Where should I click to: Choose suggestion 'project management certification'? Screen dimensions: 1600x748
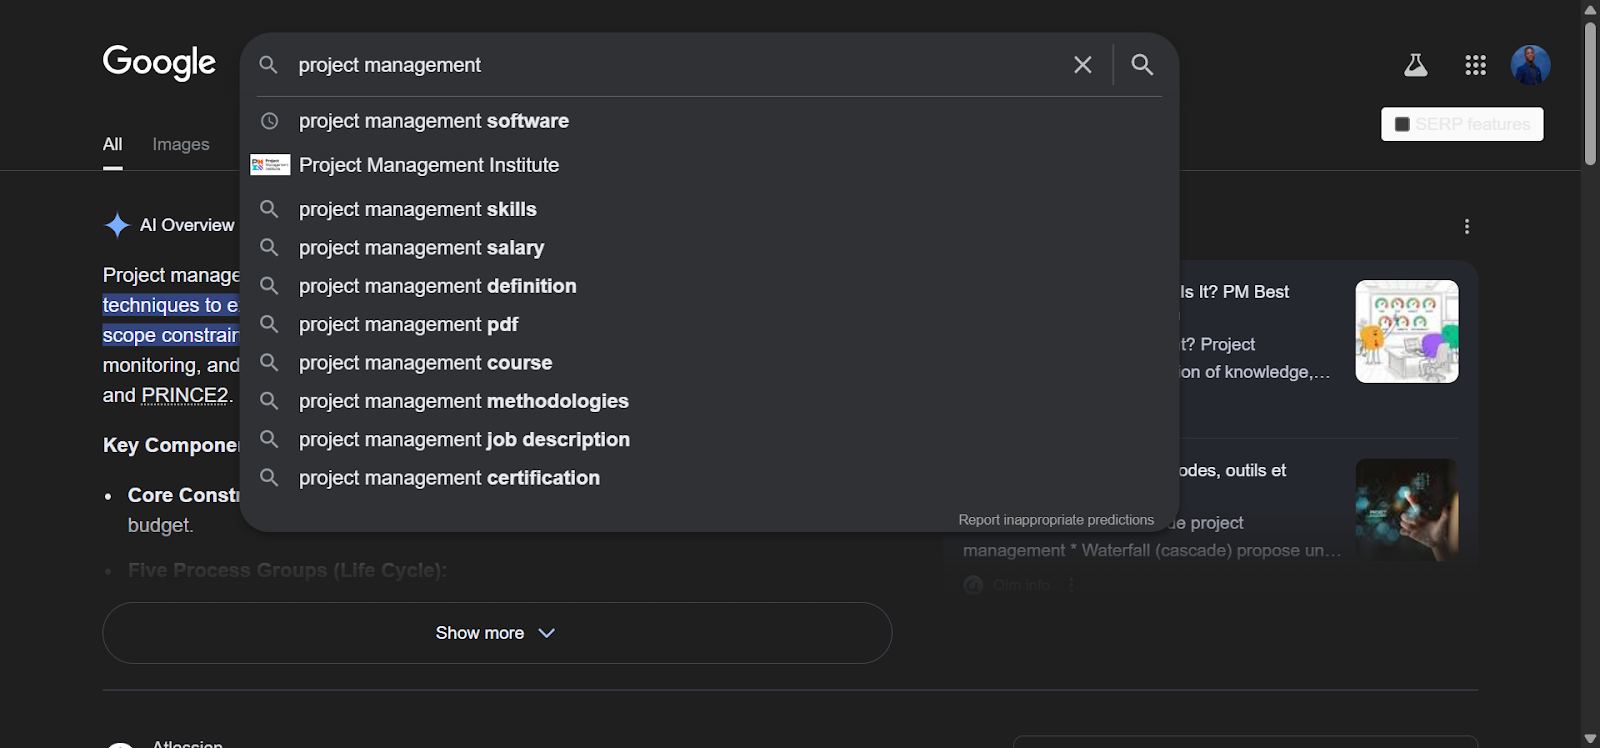tap(710, 478)
